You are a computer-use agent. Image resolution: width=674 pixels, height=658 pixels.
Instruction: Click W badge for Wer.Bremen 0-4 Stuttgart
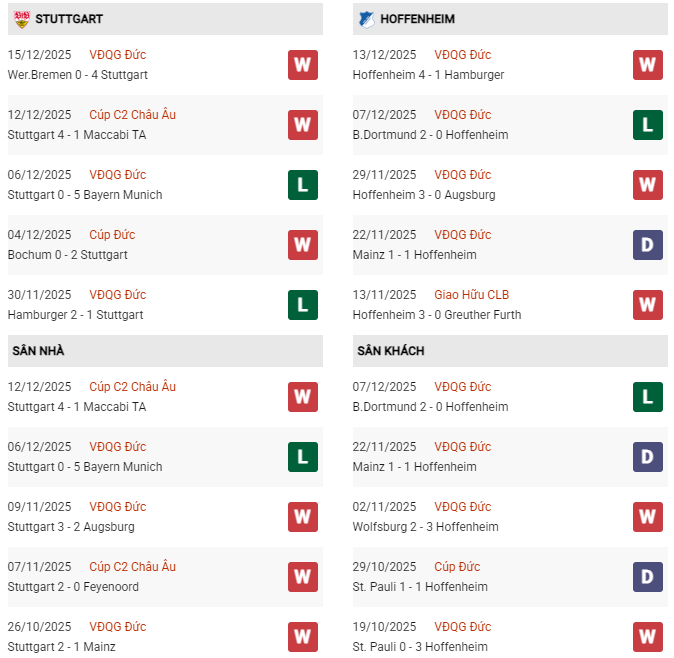click(303, 65)
